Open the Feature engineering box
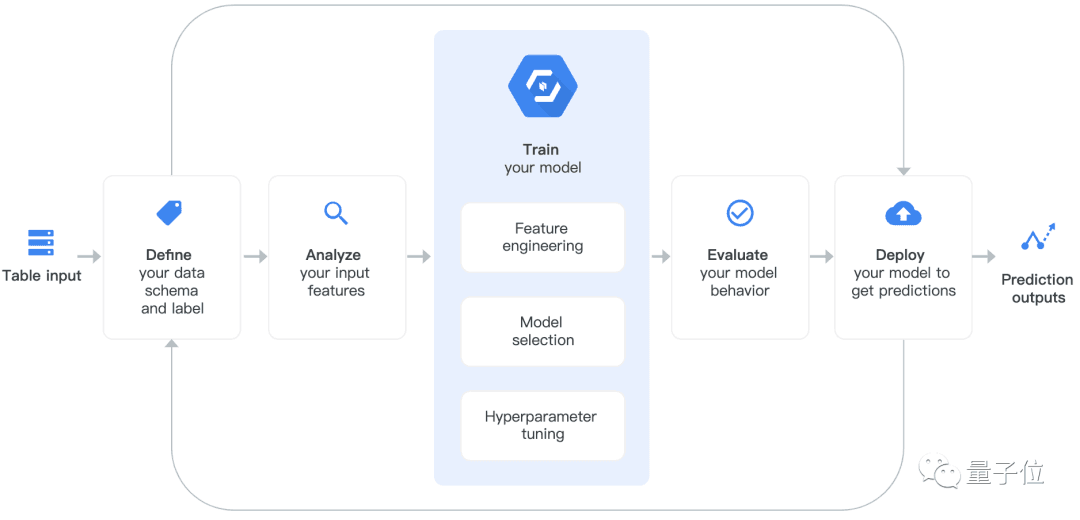The height and width of the screenshot is (520, 1080). click(543, 237)
